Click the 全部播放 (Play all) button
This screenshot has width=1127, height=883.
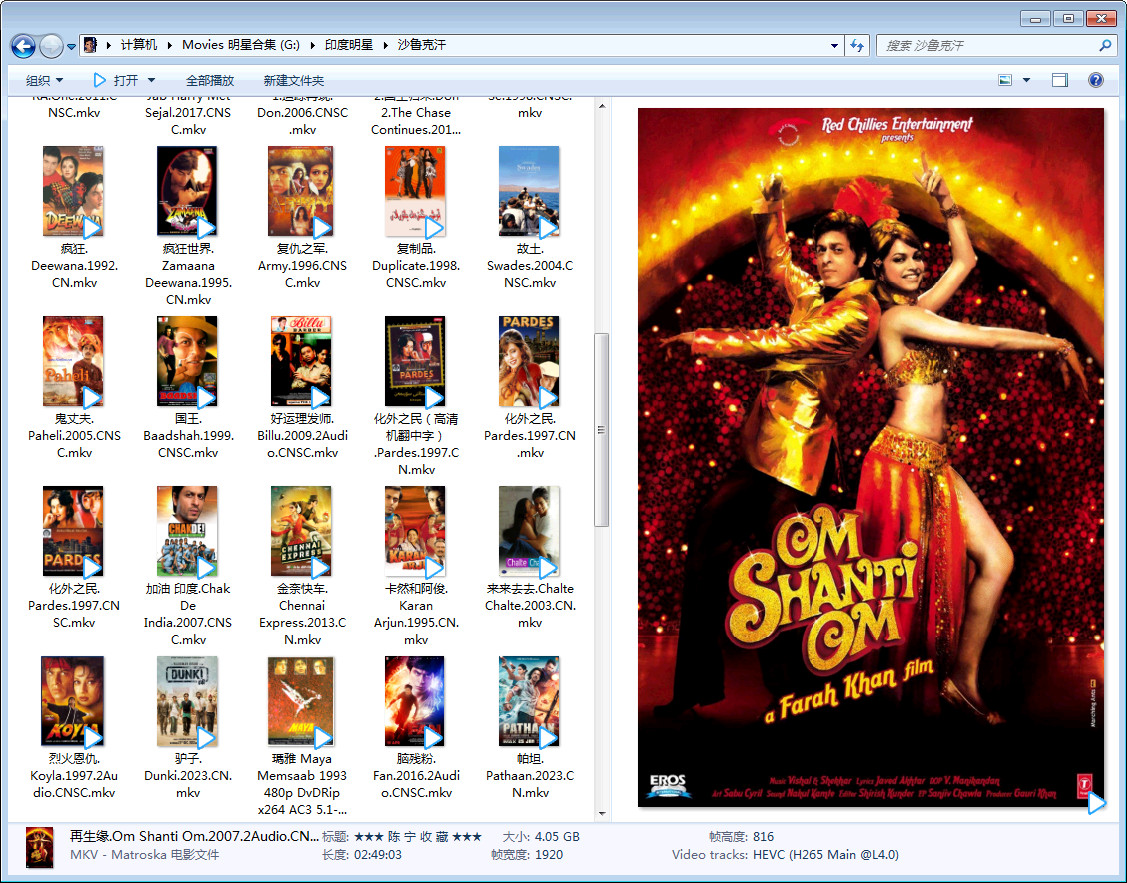coord(210,80)
